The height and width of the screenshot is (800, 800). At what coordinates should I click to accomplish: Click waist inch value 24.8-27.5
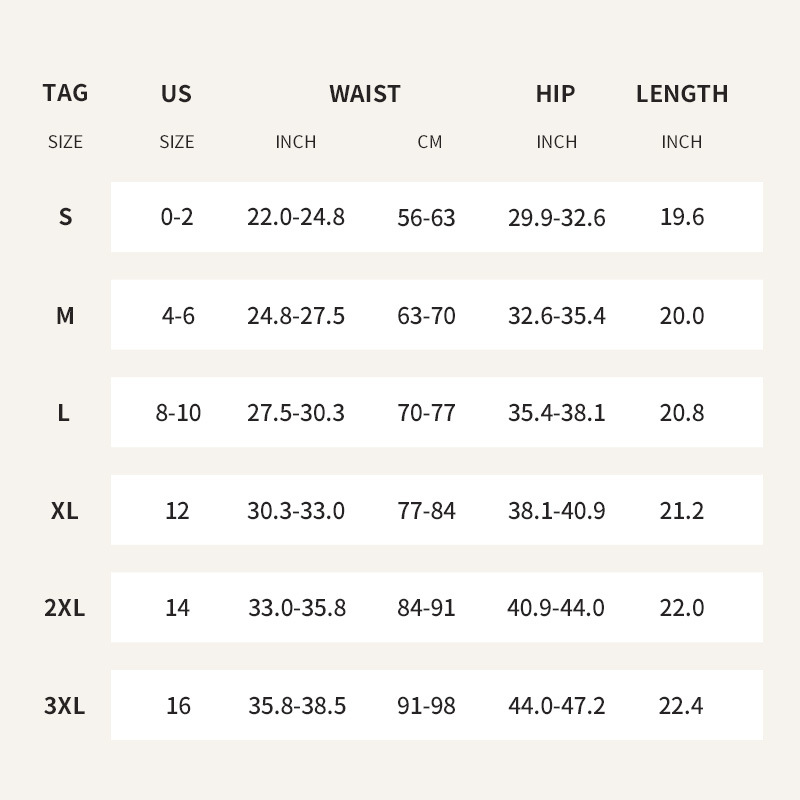[296, 316]
